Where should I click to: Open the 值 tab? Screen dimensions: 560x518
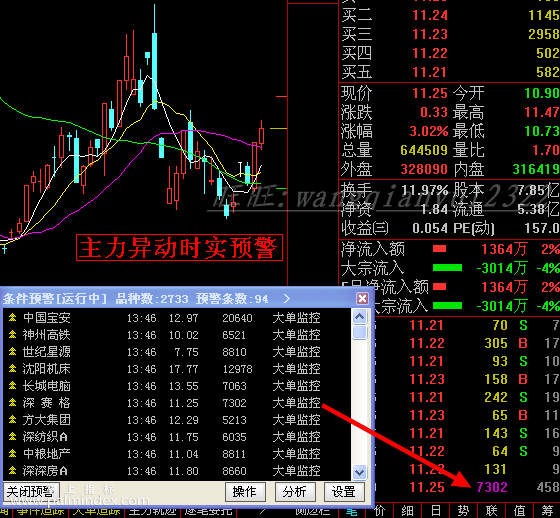click(519, 511)
